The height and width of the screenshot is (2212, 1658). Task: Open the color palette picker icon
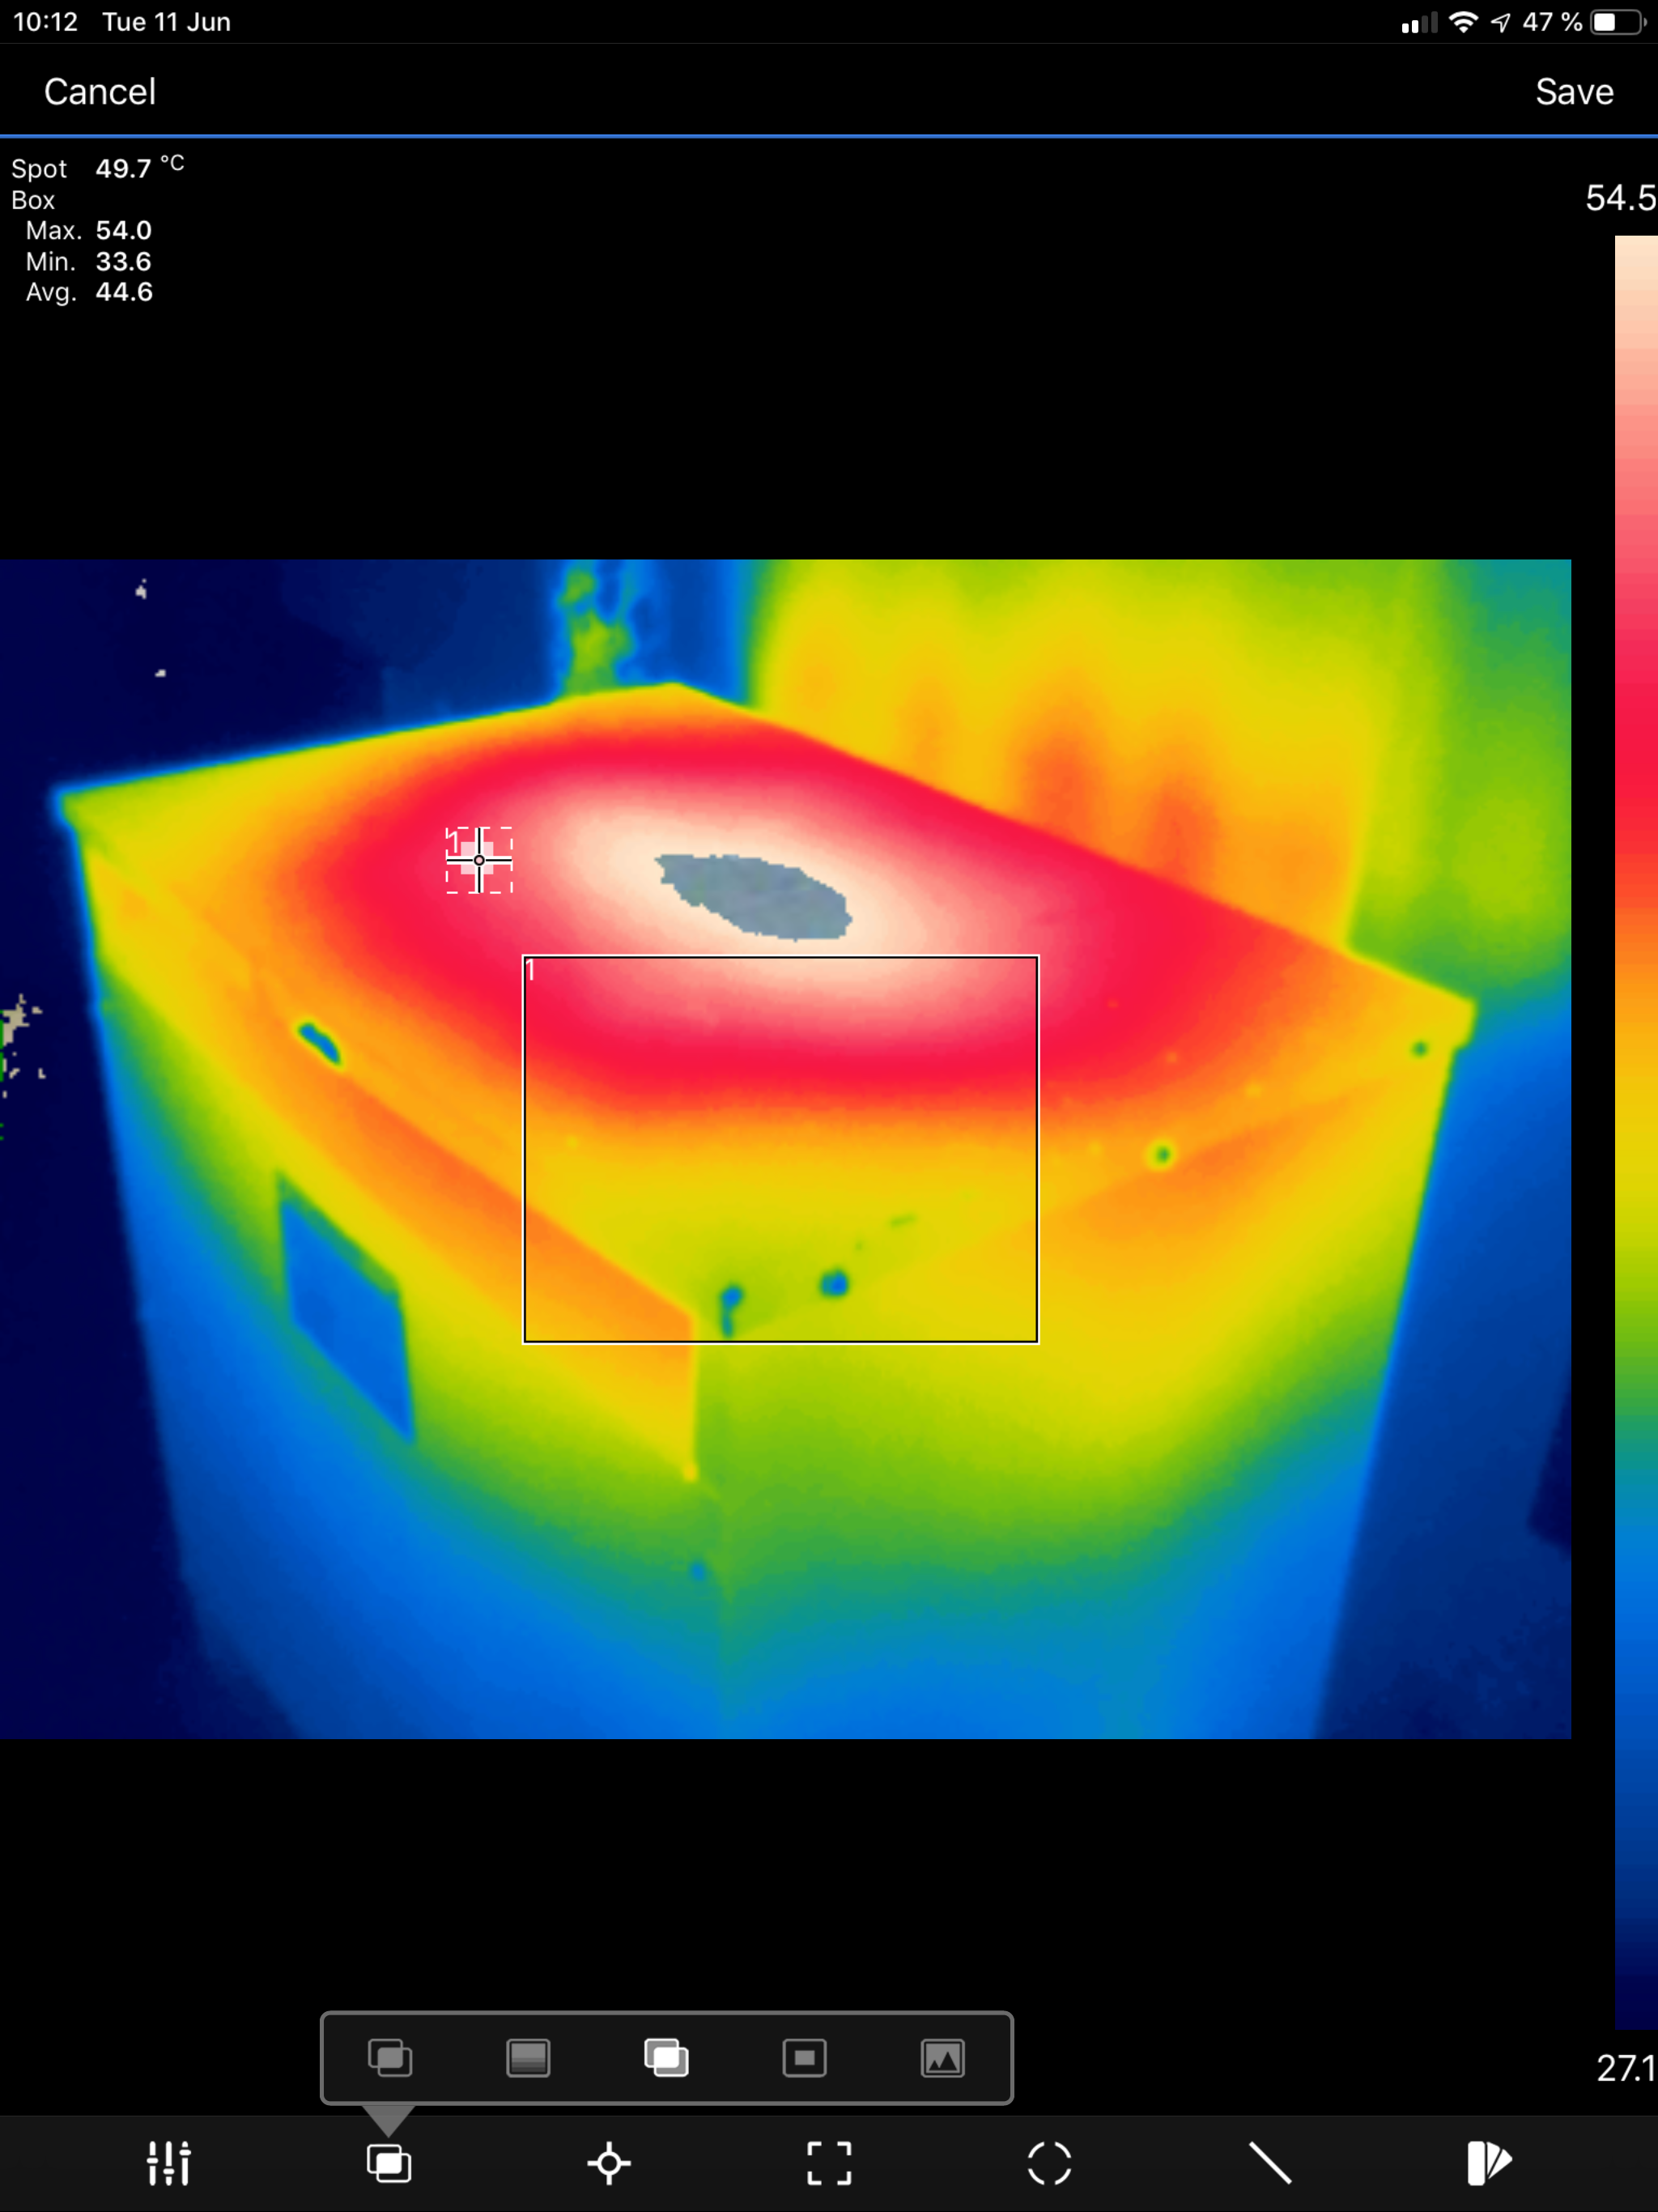coord(1489,2164)
